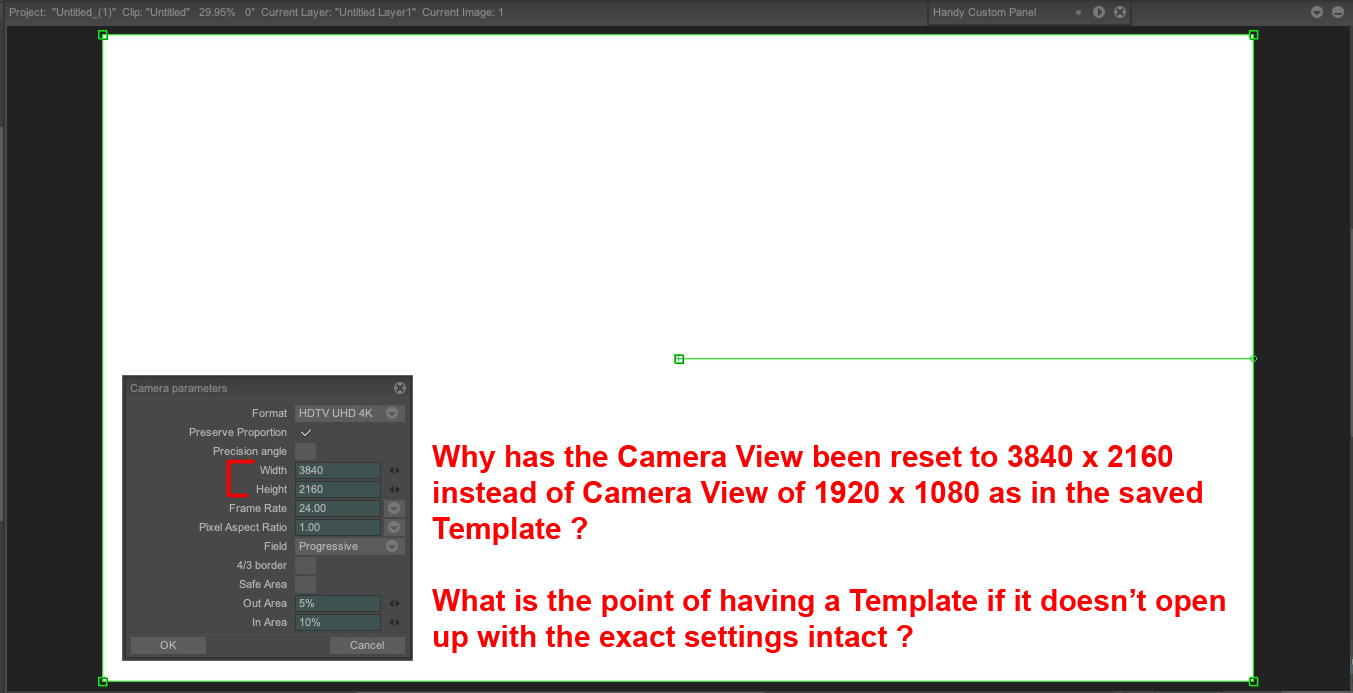Viewport: 1353px width, 693px height.
Task: Select the top-right camera frame corner handle
Action: pyautogui.click(x=1253, y=35)
